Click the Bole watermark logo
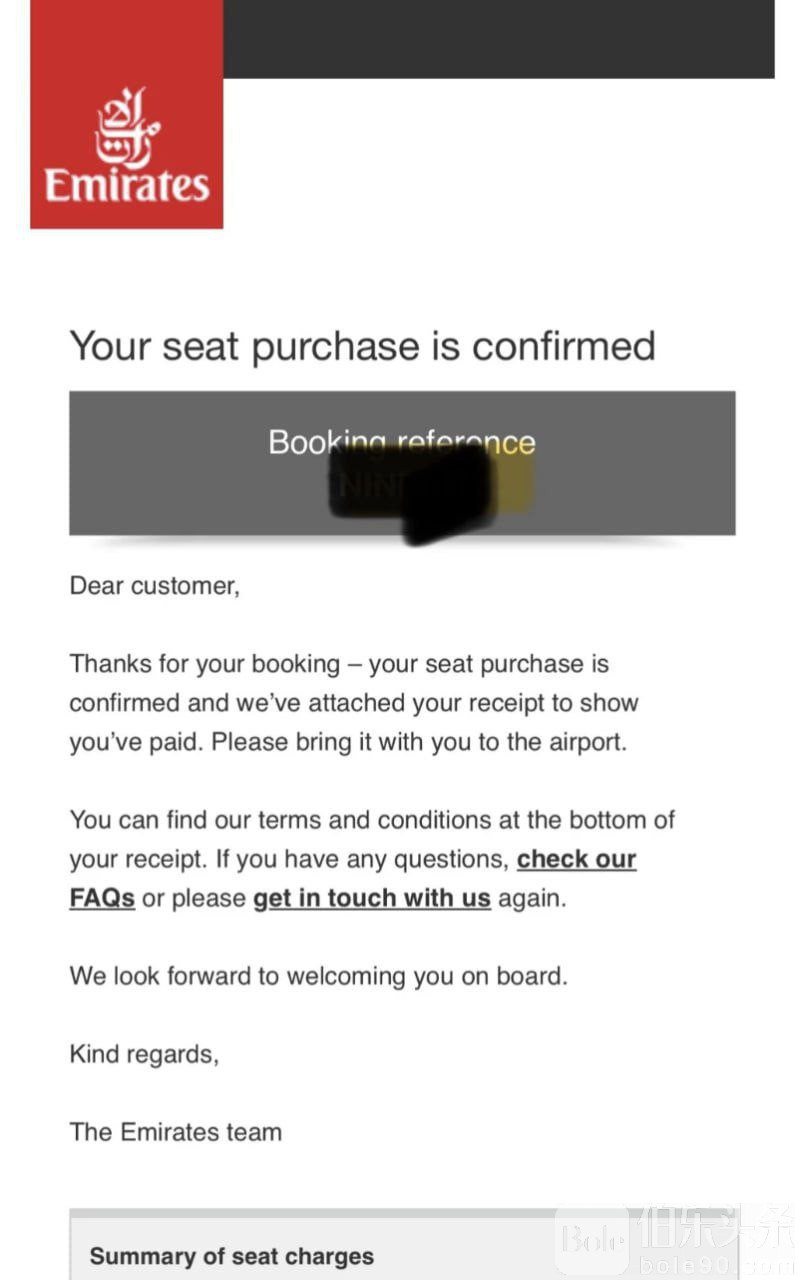The width and height of the screenshot is (800, 1280). [x=593, y=1241]
